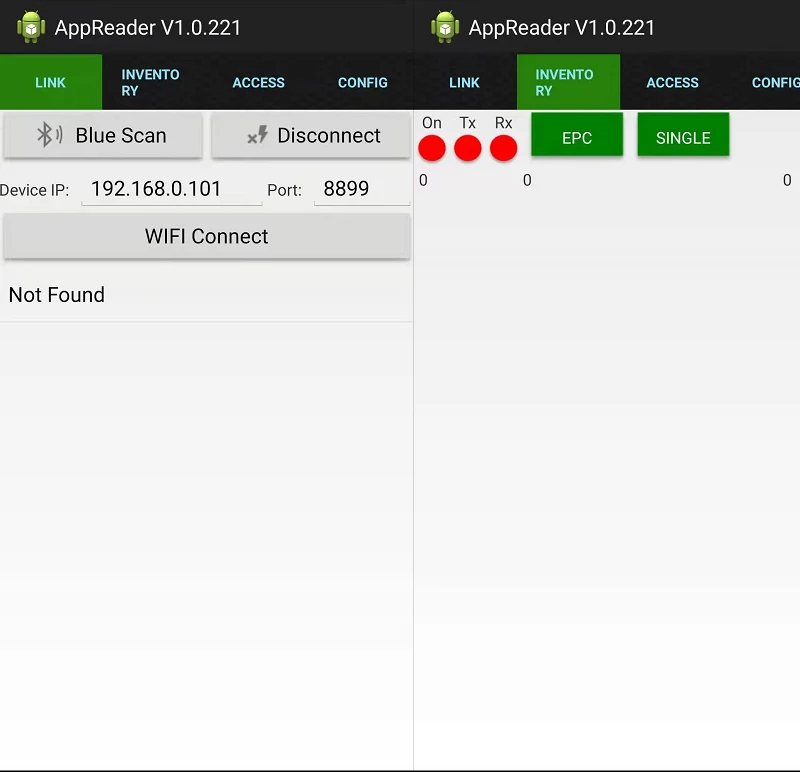This screenshot has width=800, height=772.
Task: Click the AppReader Android icon in left screen
Action: [31, 27]
